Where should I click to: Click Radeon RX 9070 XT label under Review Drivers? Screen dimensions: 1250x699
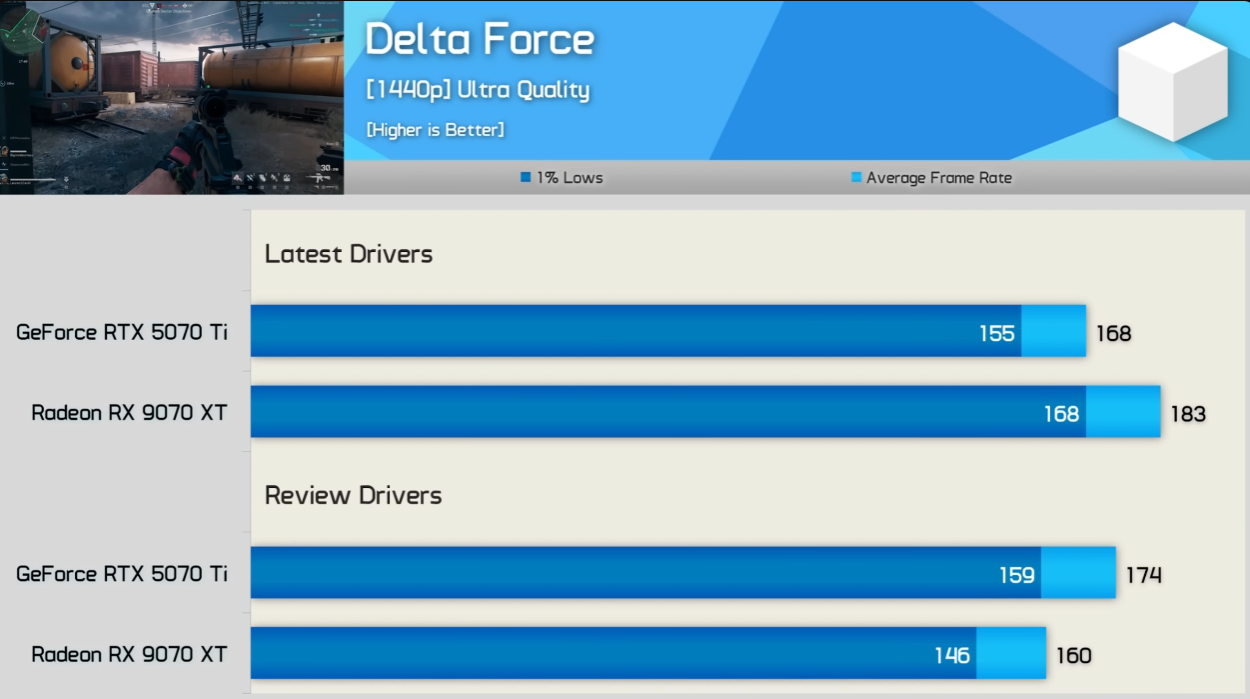pyautogui.click(x=129, y=654)
